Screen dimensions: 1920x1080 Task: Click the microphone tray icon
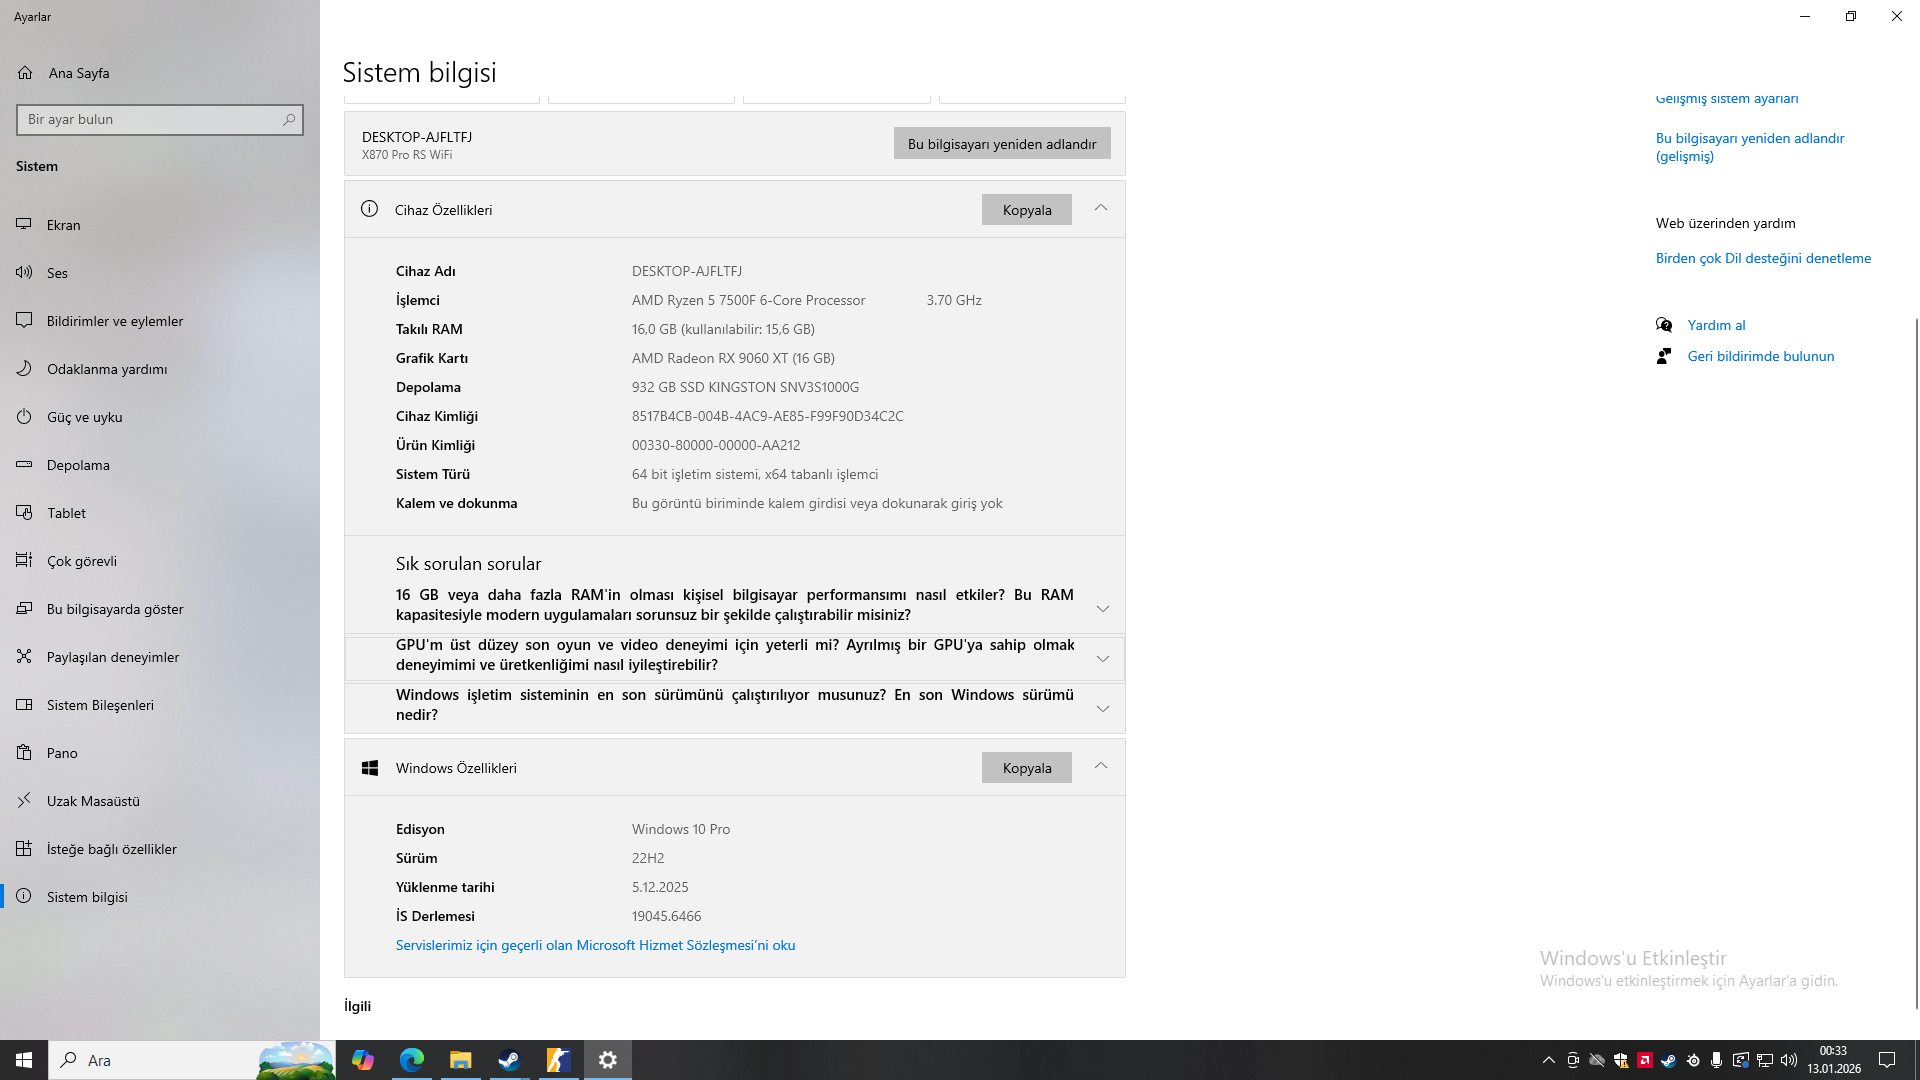[x=1717, y=1060]
